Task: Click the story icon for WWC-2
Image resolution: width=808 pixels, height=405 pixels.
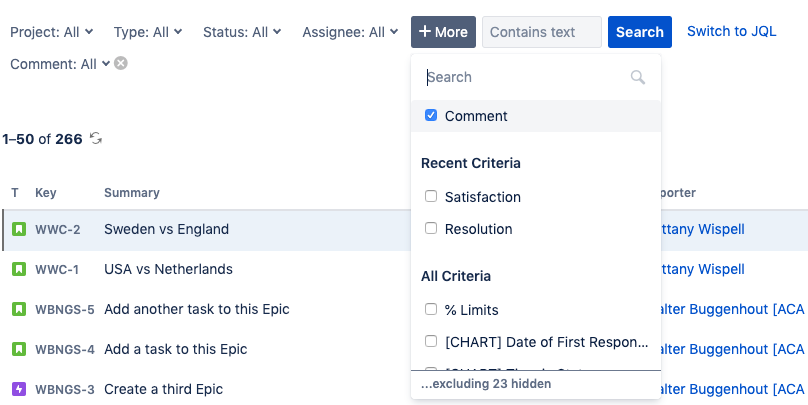Action: pos(18,229)
